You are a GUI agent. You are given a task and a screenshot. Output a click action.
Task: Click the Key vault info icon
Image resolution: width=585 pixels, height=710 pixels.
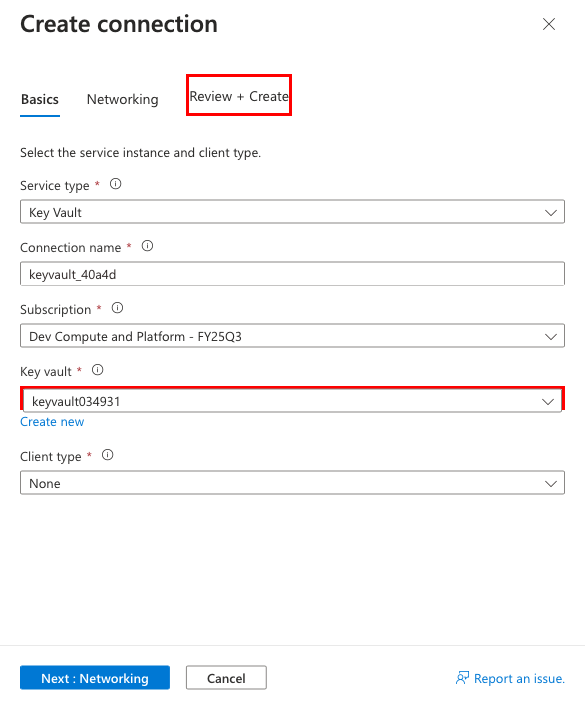97,370
